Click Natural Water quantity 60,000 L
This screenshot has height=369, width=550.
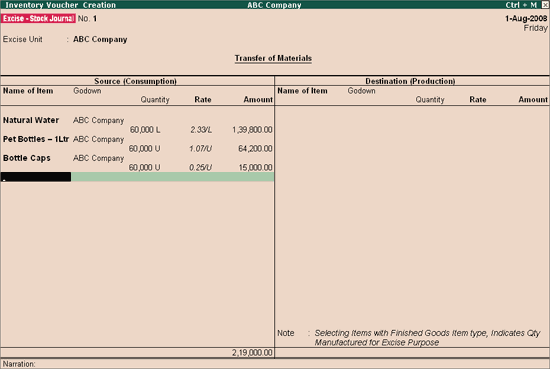[145, 130]
